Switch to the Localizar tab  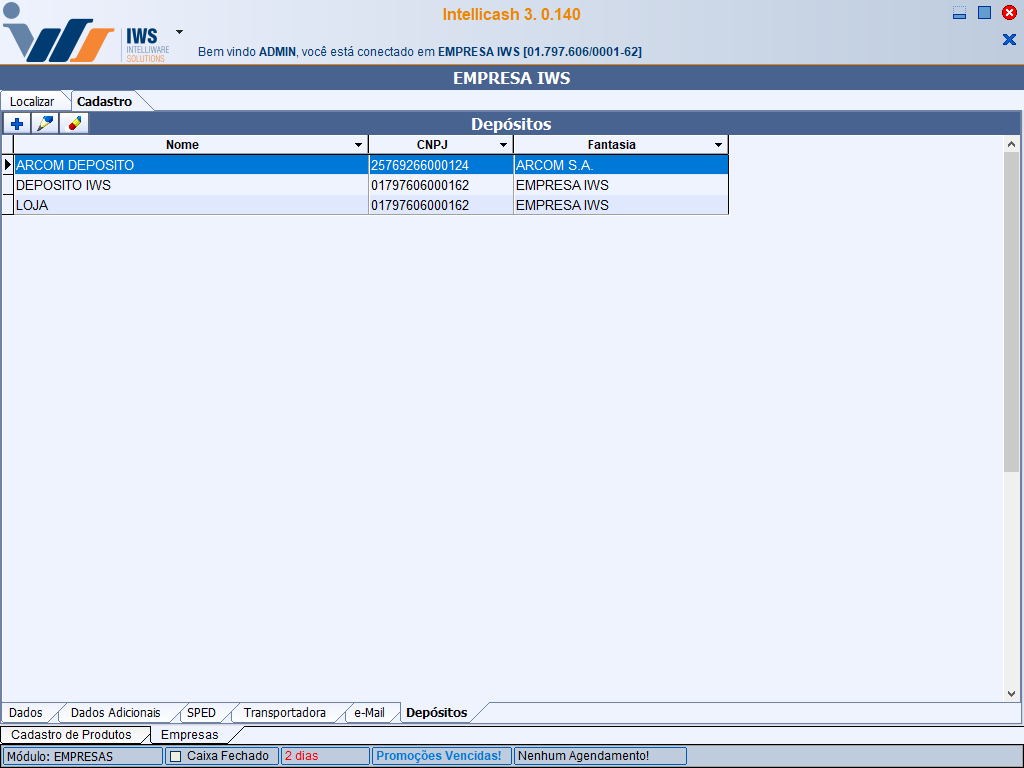pyautogui.click(x=32, y=101)
